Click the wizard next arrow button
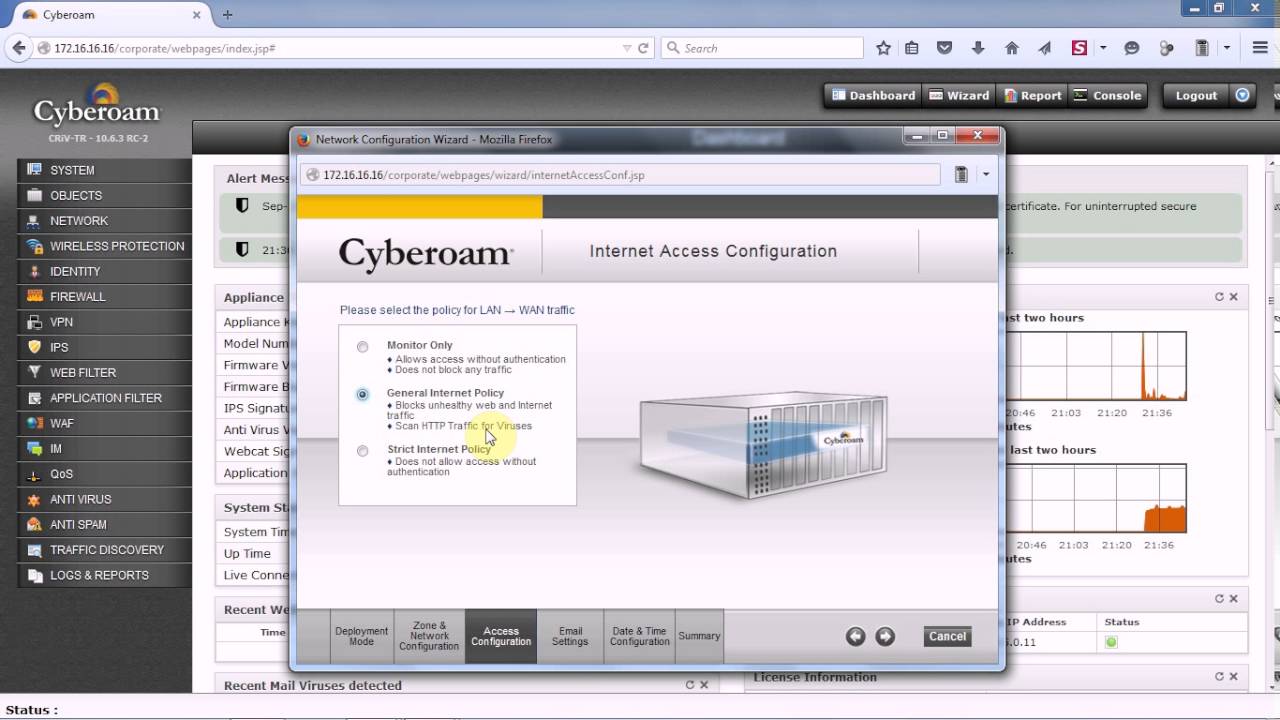This screenshot has width=1280, height=720. tap(885, 636)
